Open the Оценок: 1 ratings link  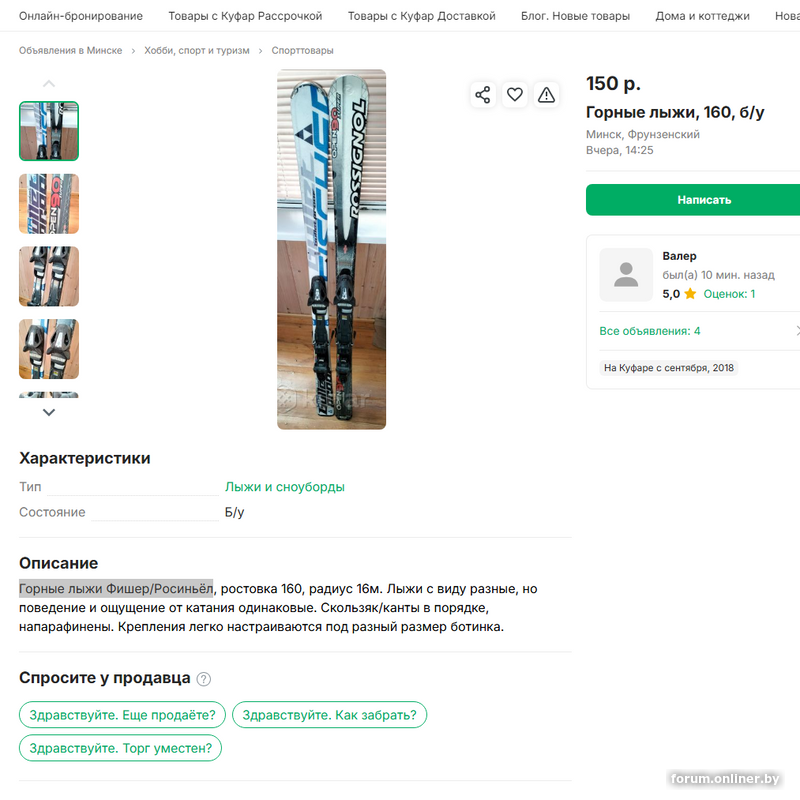(729, 293)
